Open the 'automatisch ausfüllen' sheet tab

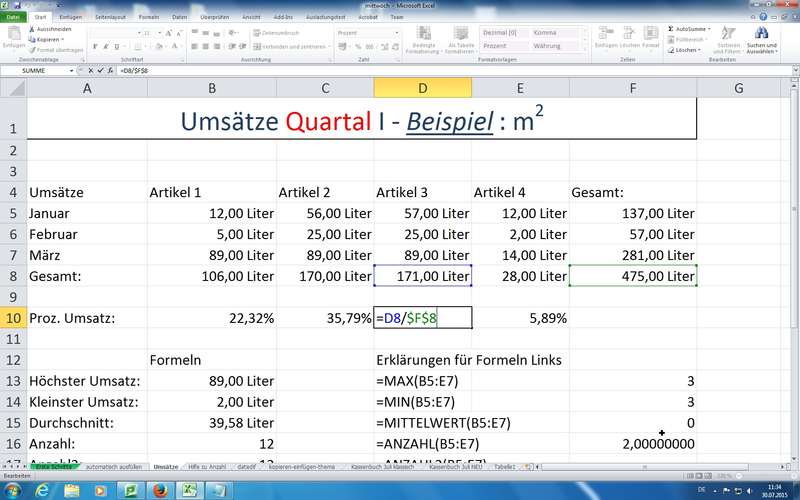click(114, 467)
